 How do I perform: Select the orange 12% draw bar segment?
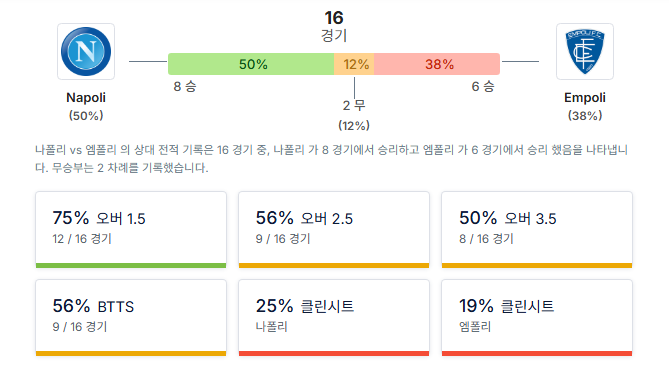coord(354,64)
